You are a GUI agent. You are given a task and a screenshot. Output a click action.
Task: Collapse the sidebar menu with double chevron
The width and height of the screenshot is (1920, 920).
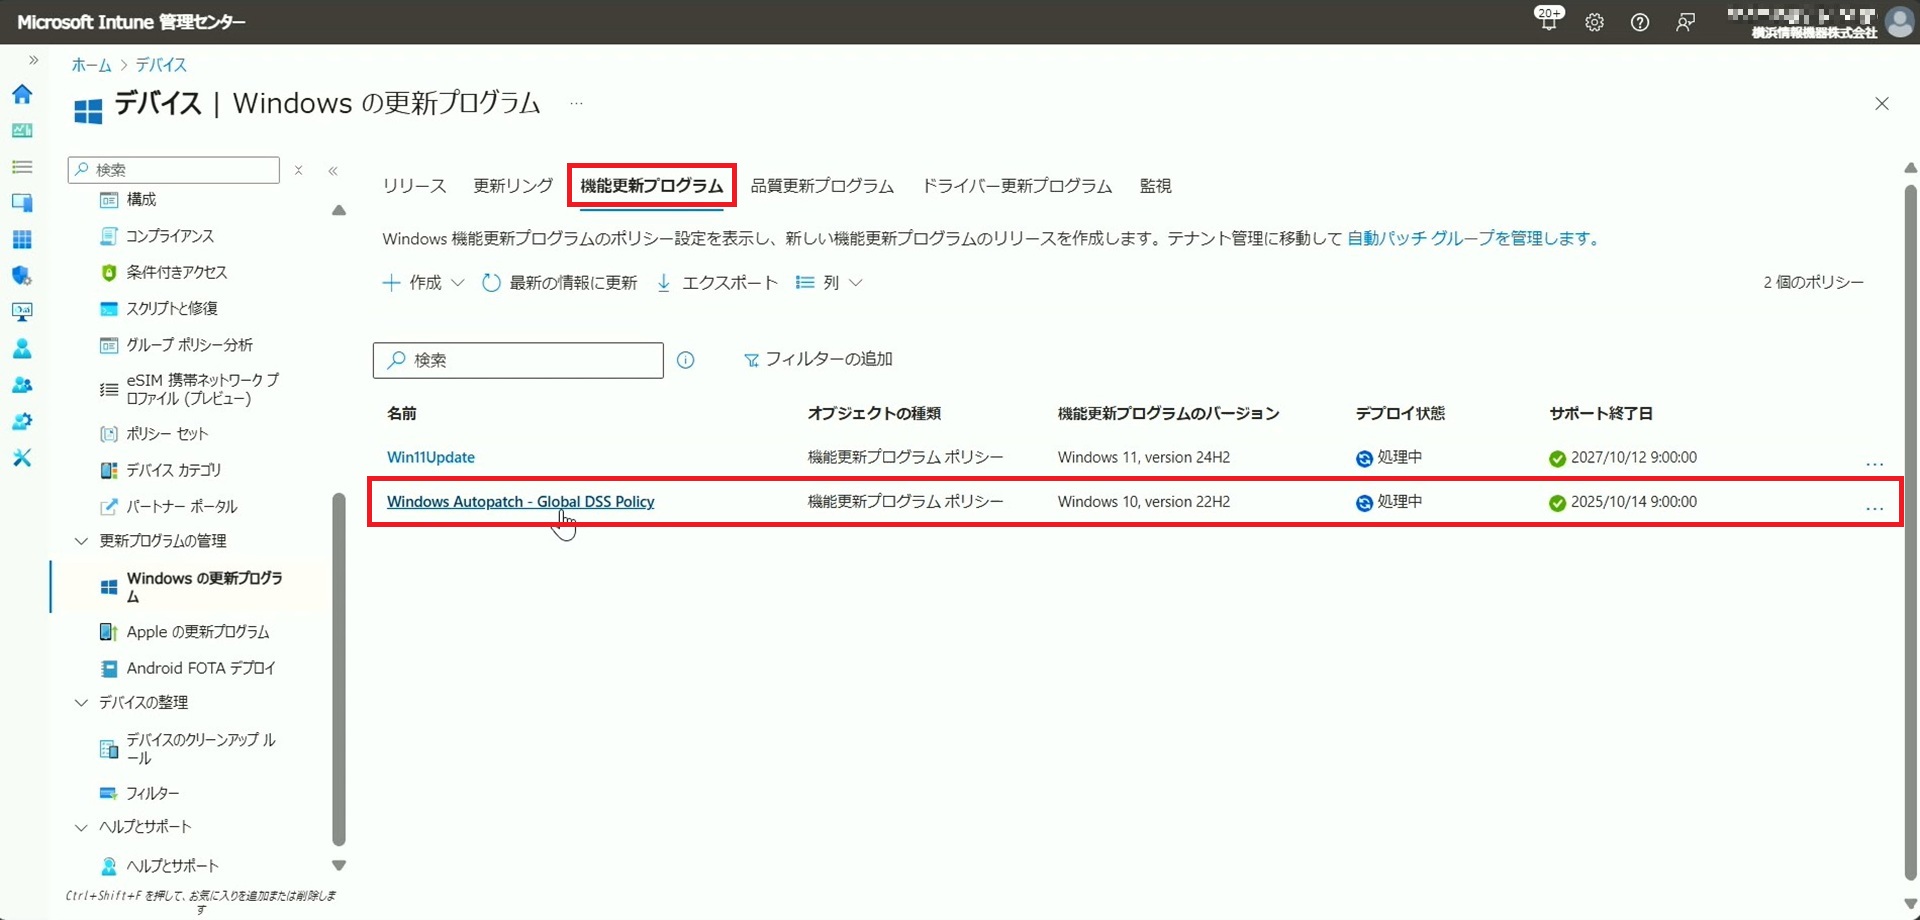click(333, 171)
